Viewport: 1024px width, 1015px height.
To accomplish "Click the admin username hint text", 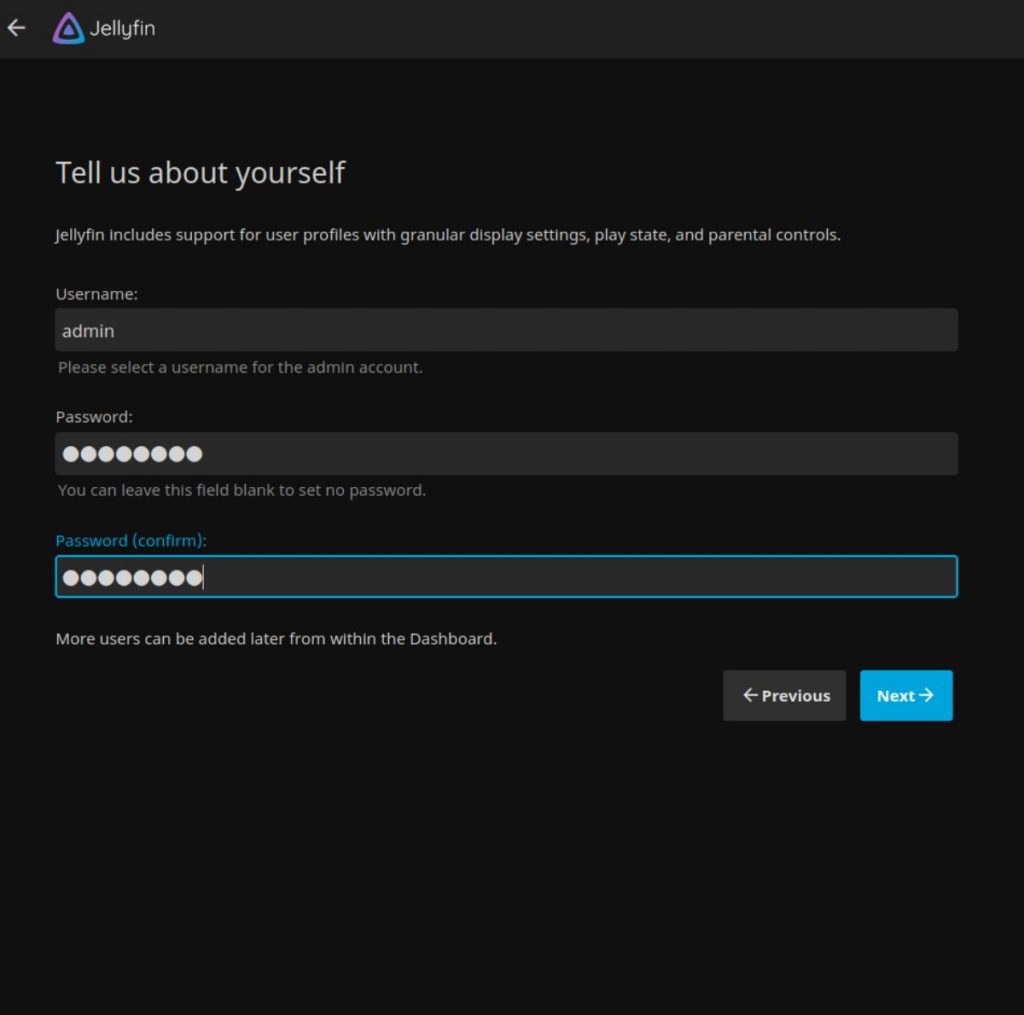I will (x=240, y=367).
